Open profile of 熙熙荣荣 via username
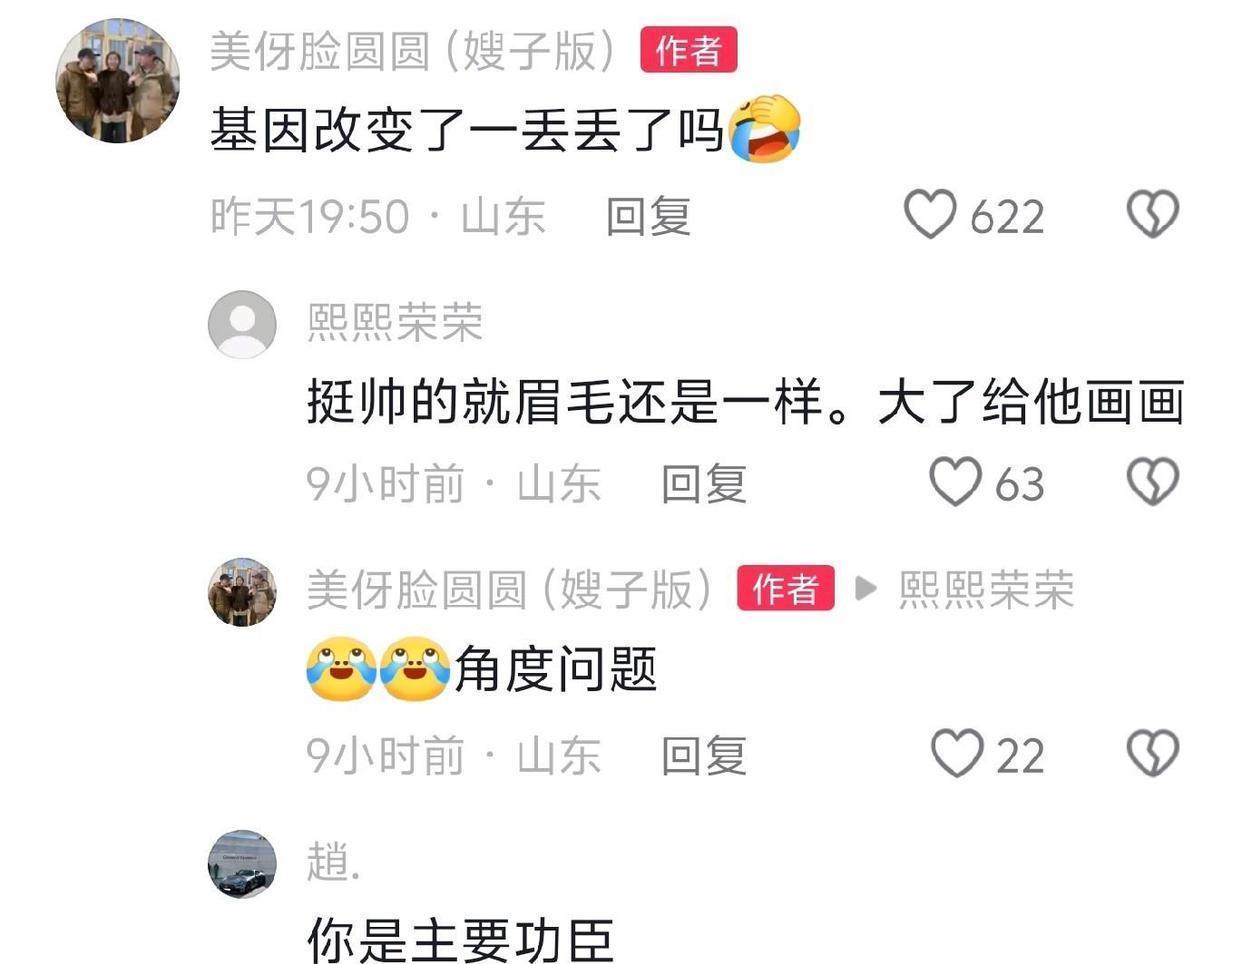The width and height of the screenshot is (1242, 964). pos(395,322)
